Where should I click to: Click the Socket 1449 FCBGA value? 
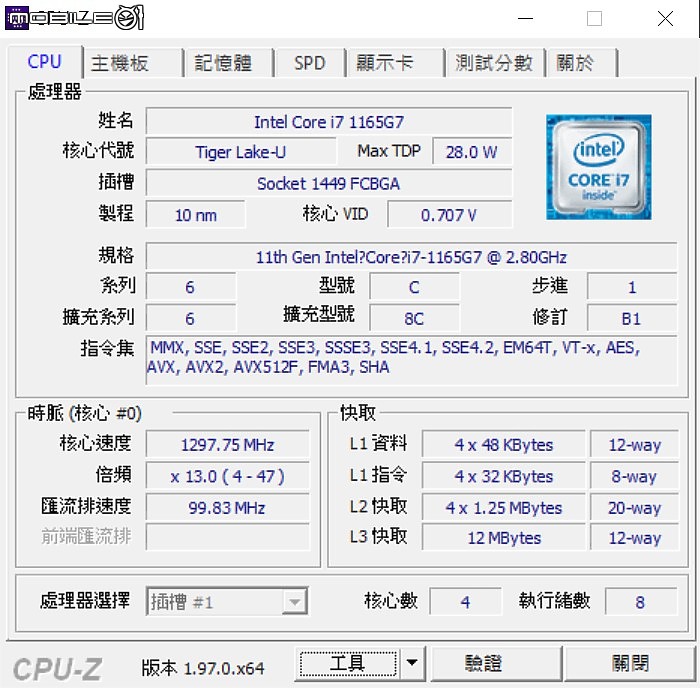point(329,183)
